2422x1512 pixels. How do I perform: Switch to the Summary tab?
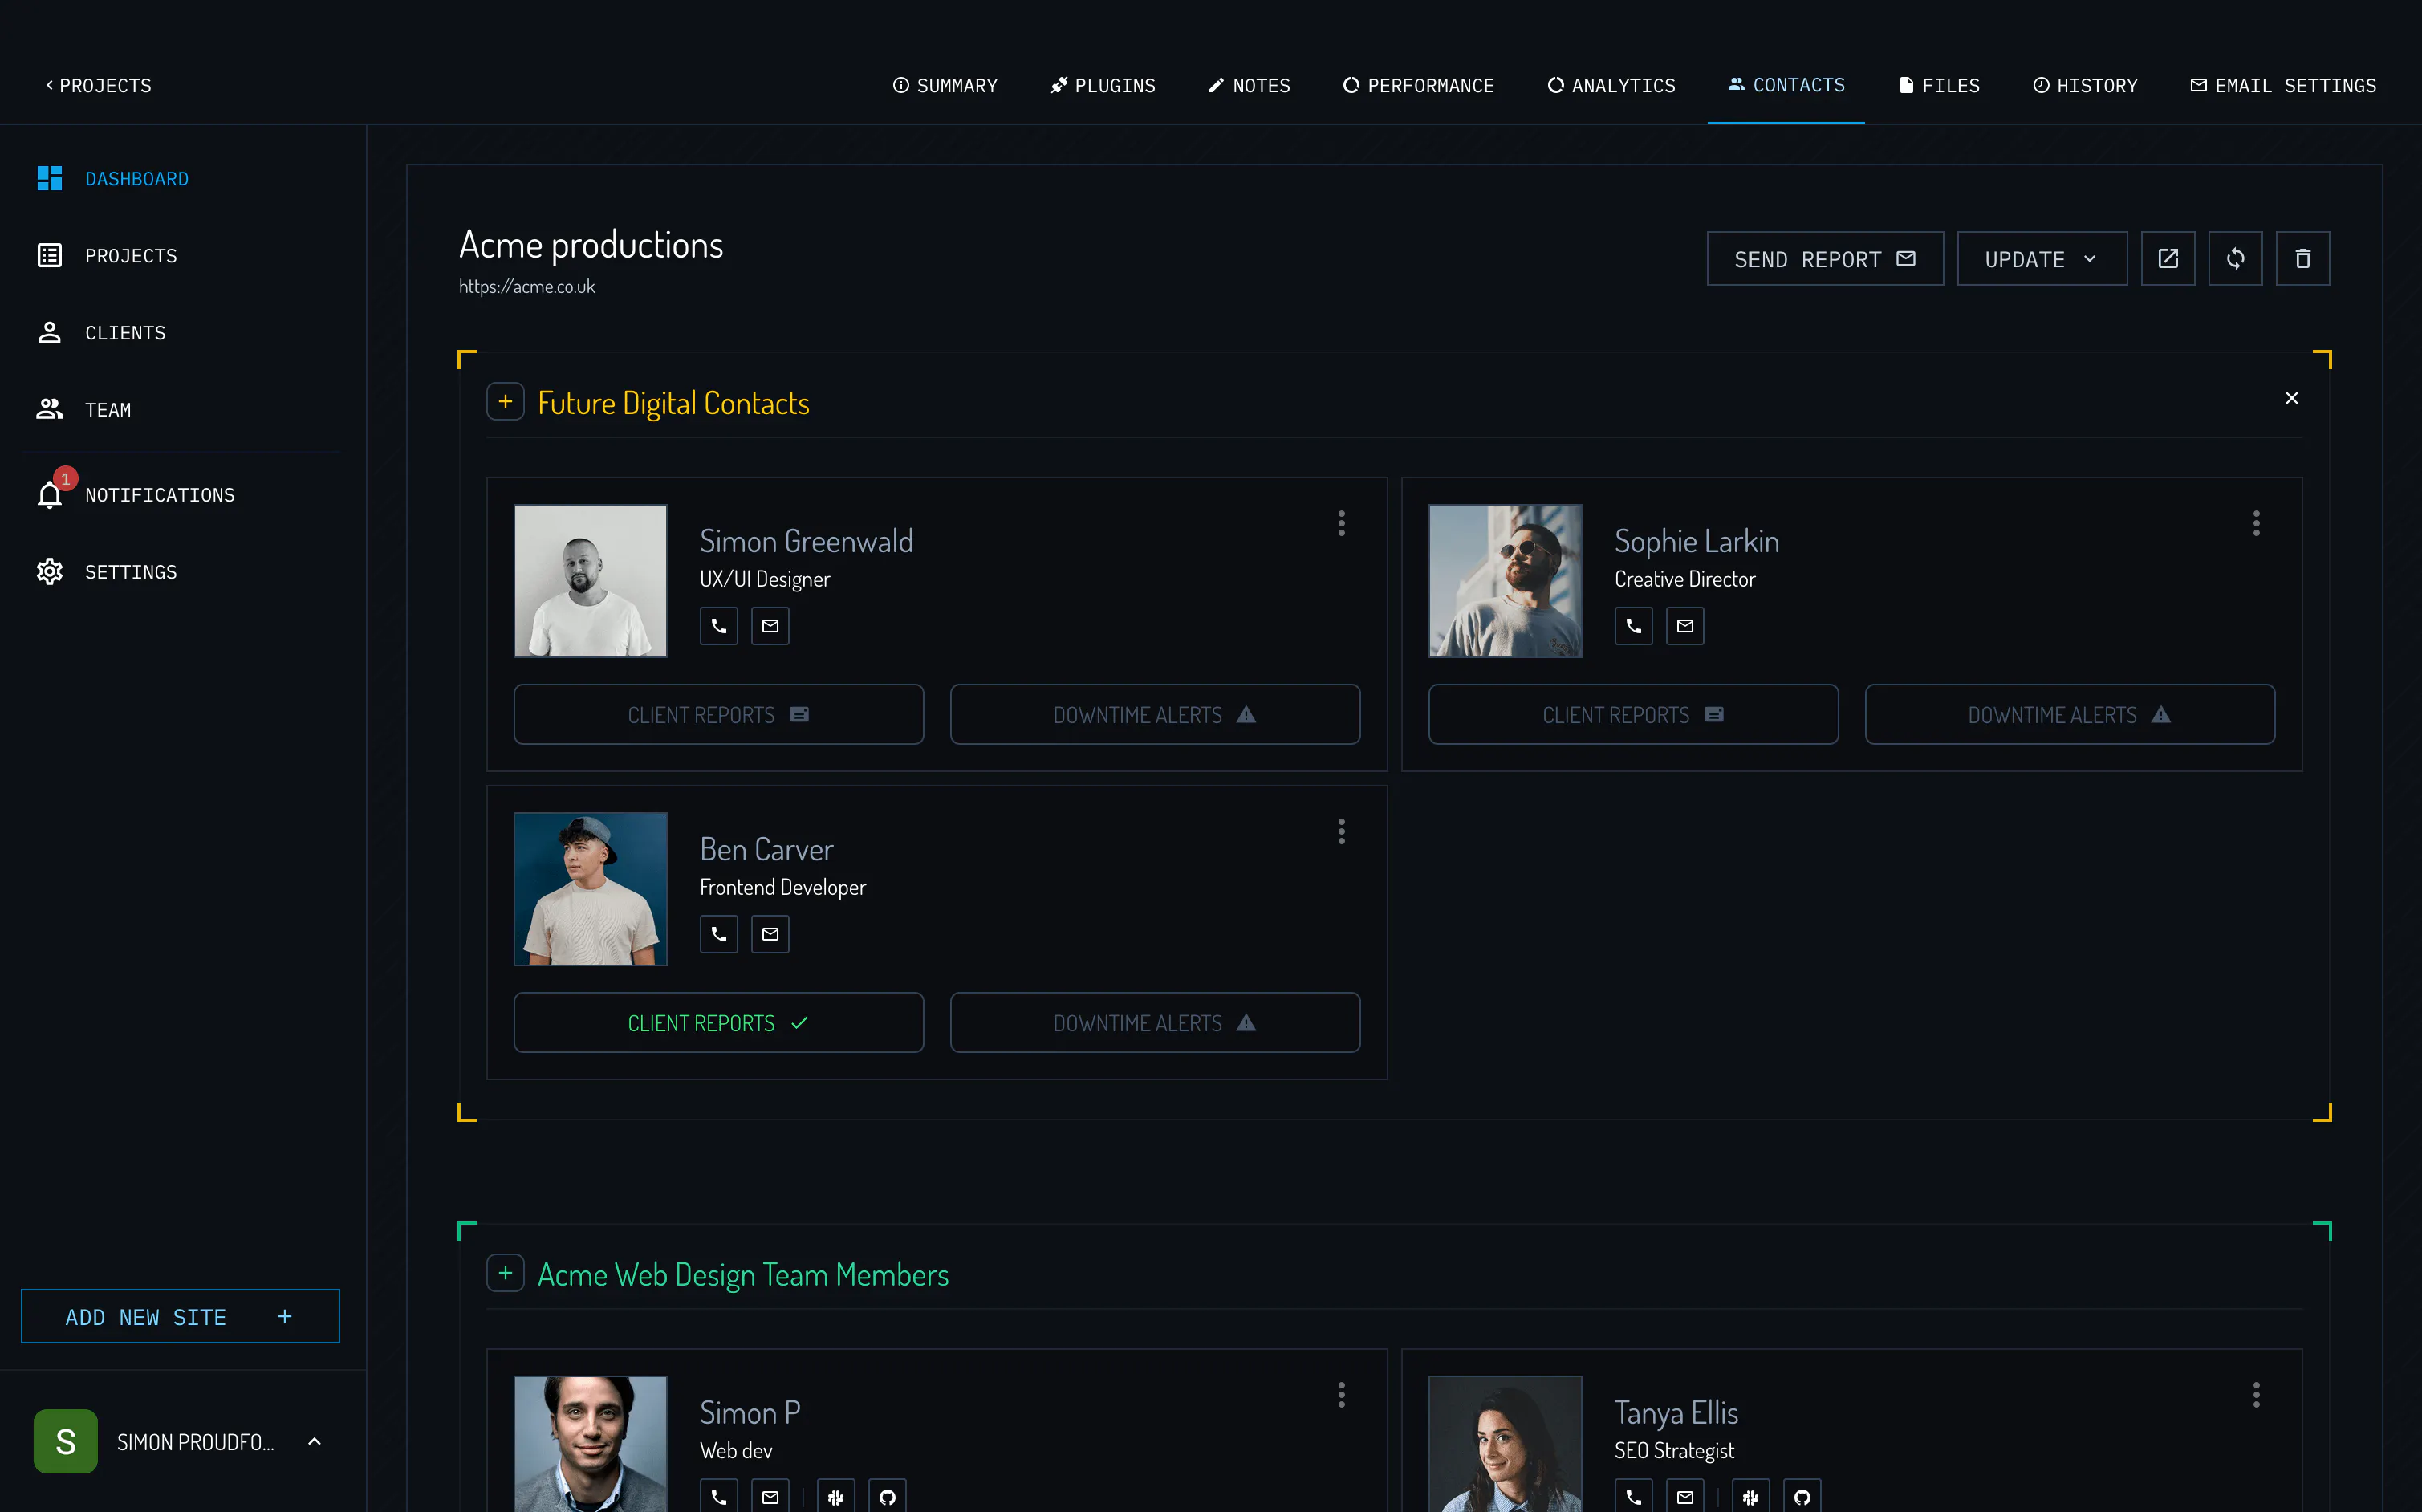tap(945, 86)
